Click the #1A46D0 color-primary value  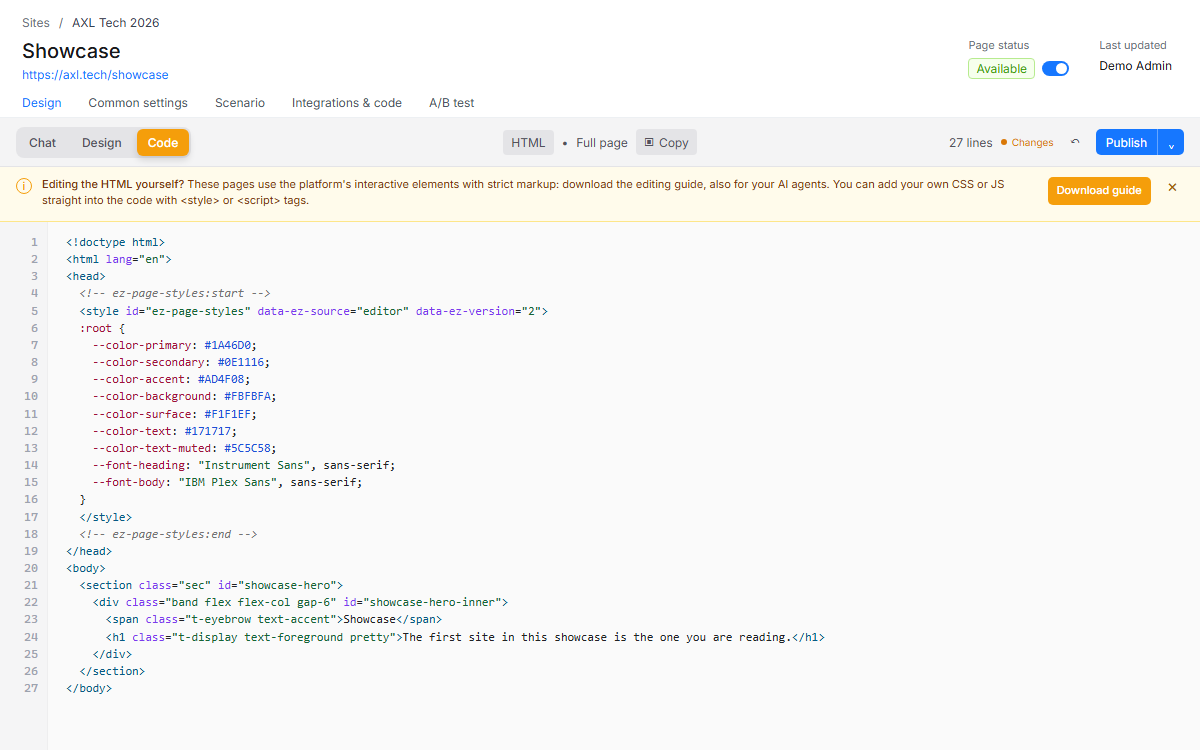click(227, 345)
